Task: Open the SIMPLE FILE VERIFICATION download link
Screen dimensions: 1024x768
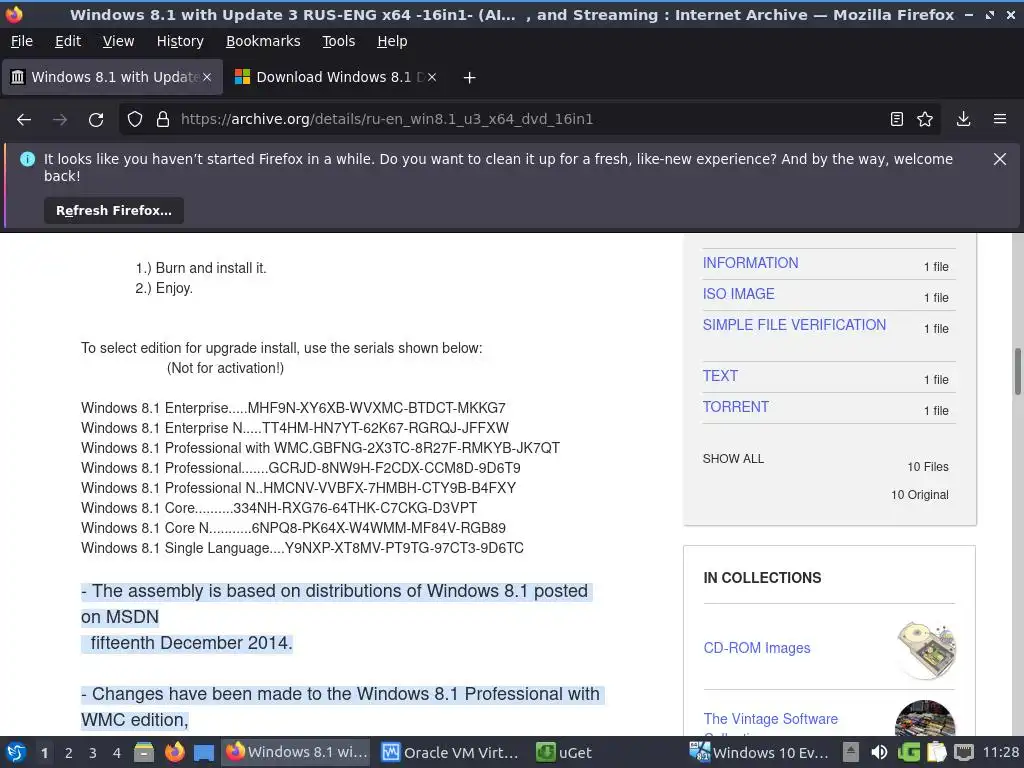Action: [x=794, y=325]
